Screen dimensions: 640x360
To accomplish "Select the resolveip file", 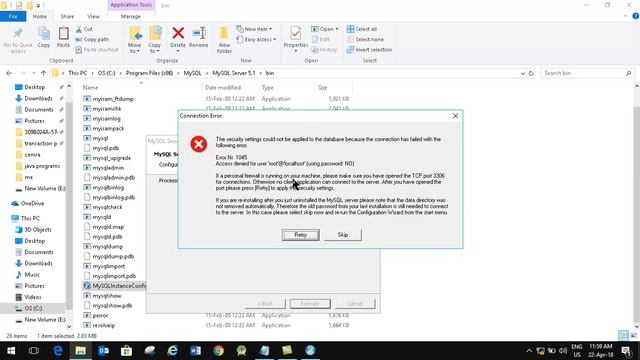I will [104, 325].
